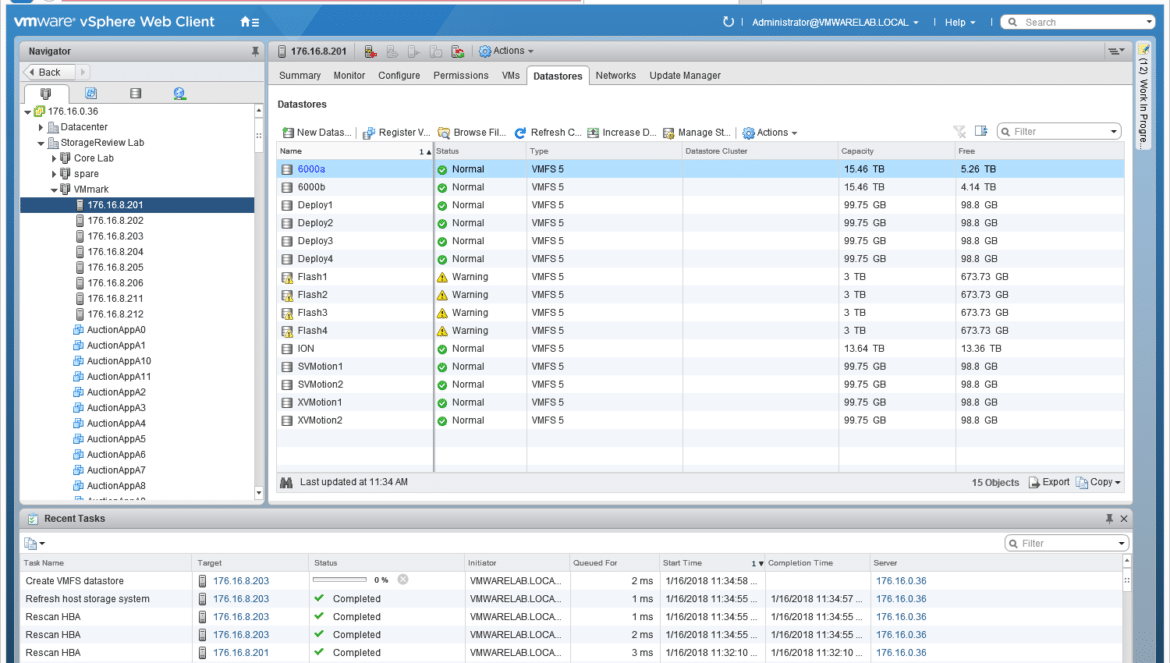Click the binoculars find icon
The height and width of the screenshot is (663, 1170).
(286, 483)
